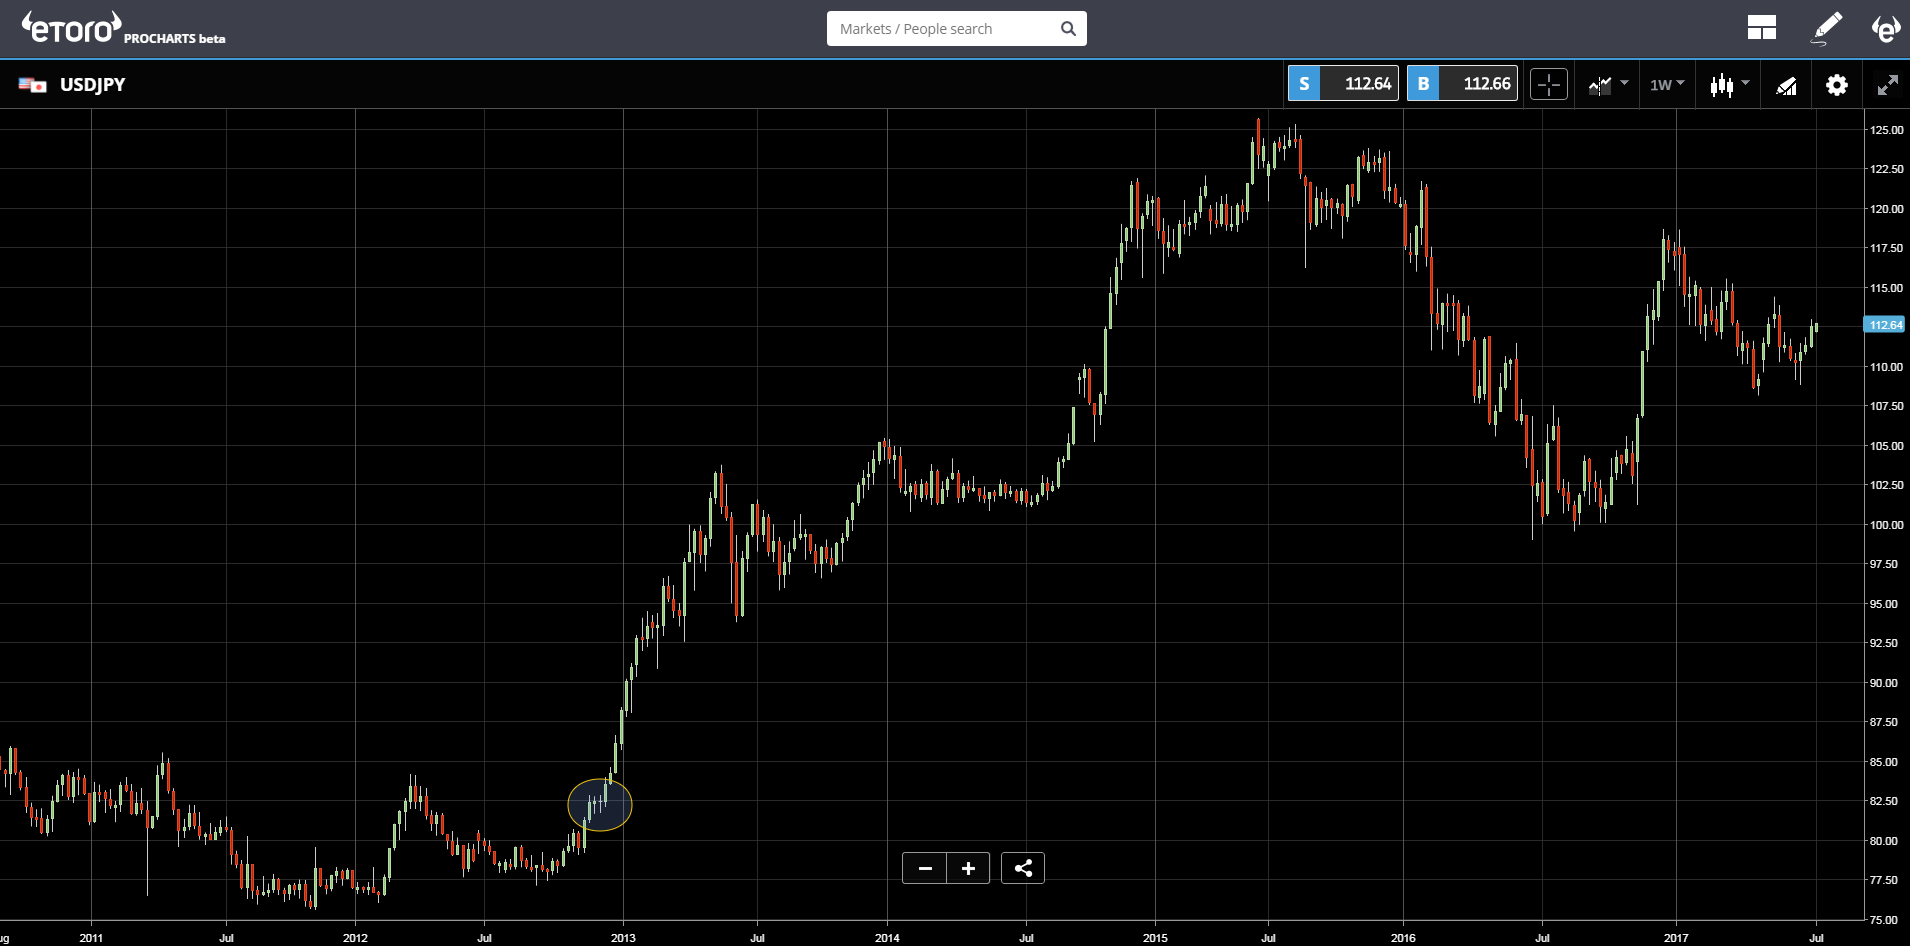The width and height of the screenshot is (1910, 946).
Task: Open the 1W timeframe dropdown
Action: click(1667, 85)
